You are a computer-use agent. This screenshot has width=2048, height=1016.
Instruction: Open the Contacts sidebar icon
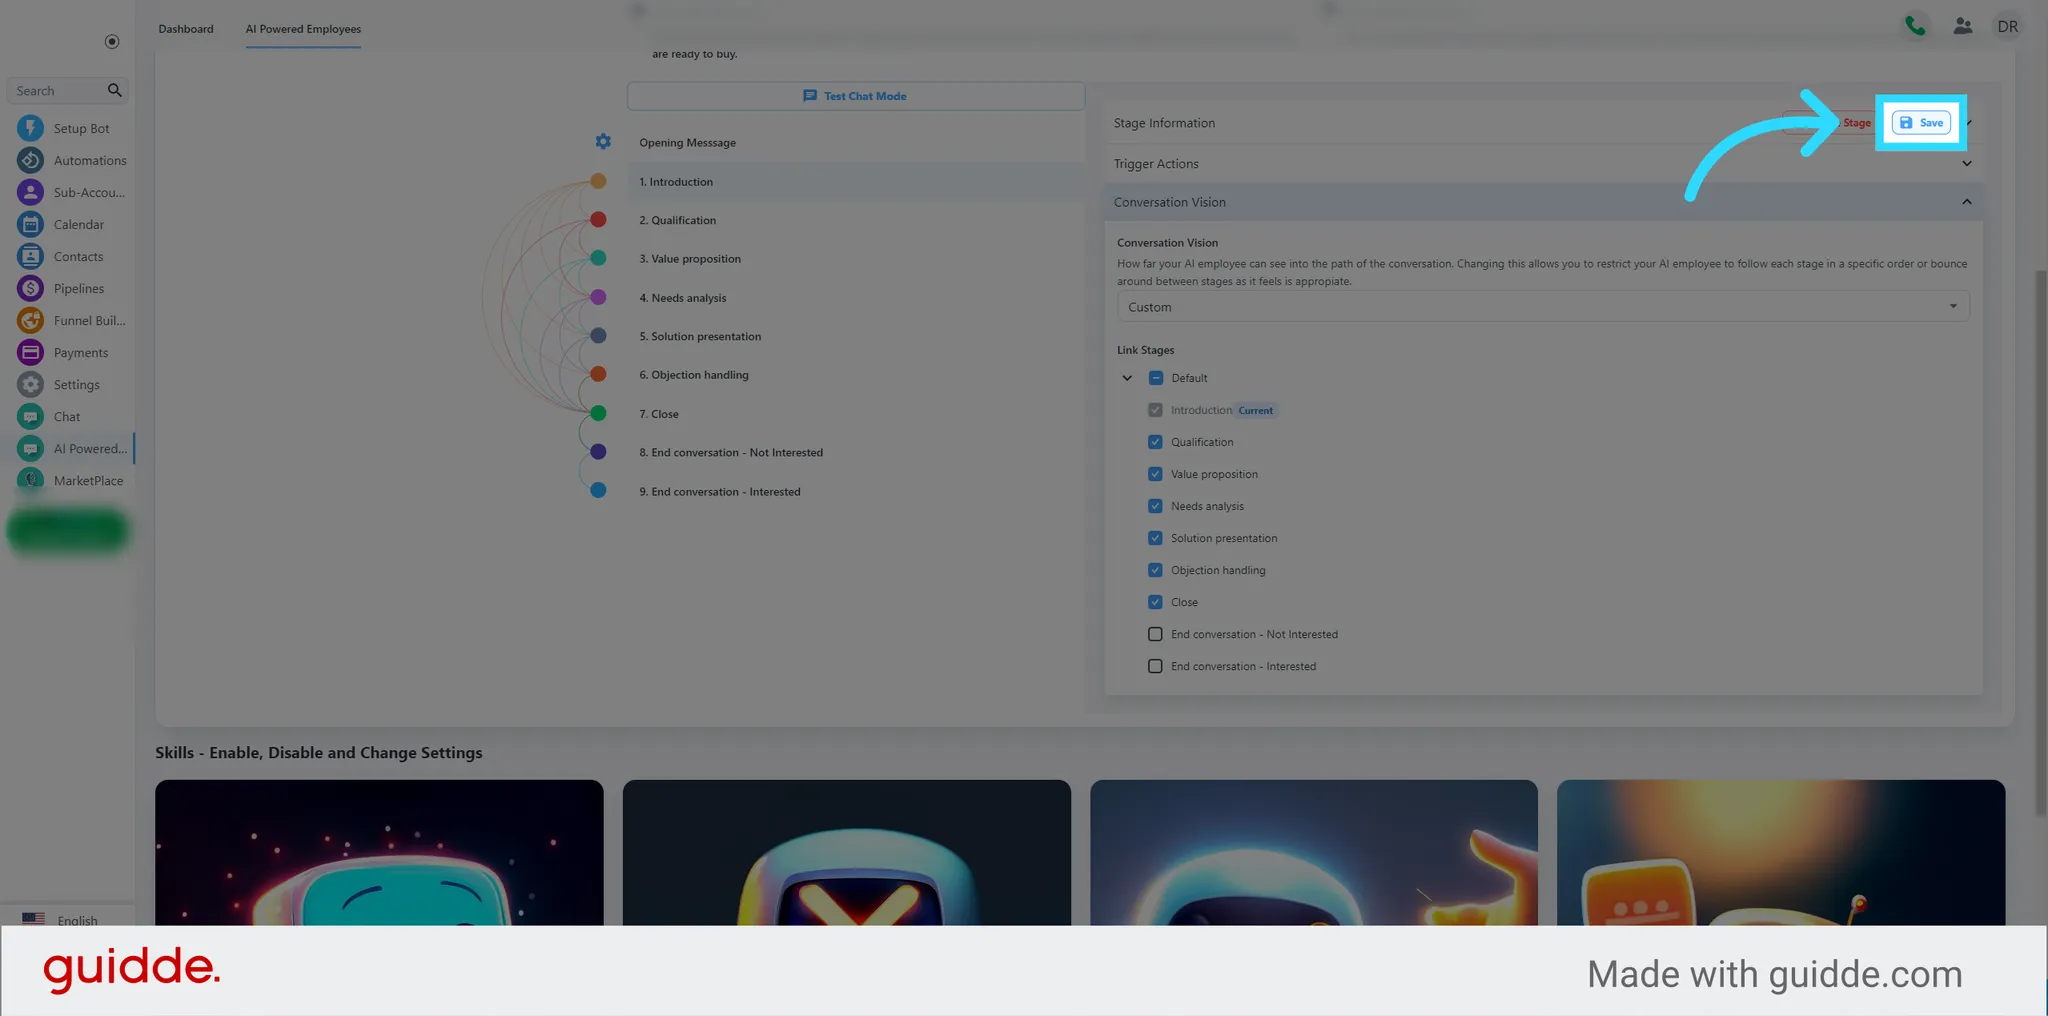point(30,256)
